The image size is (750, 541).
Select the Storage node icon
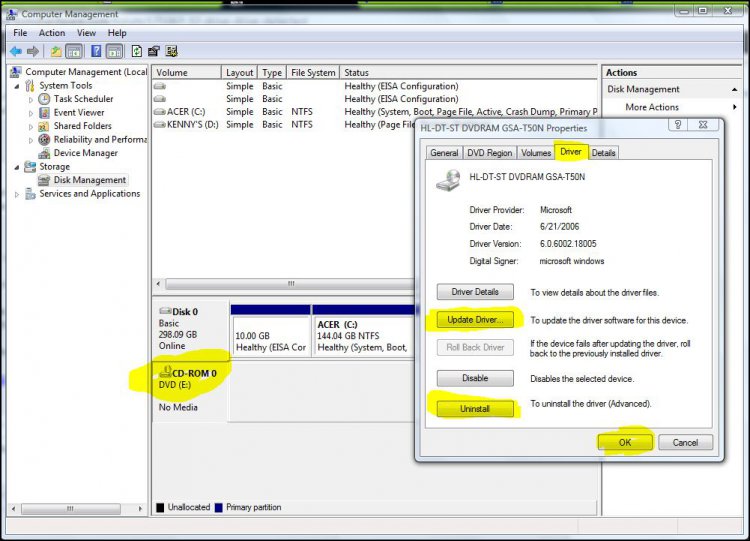point(30,166)
